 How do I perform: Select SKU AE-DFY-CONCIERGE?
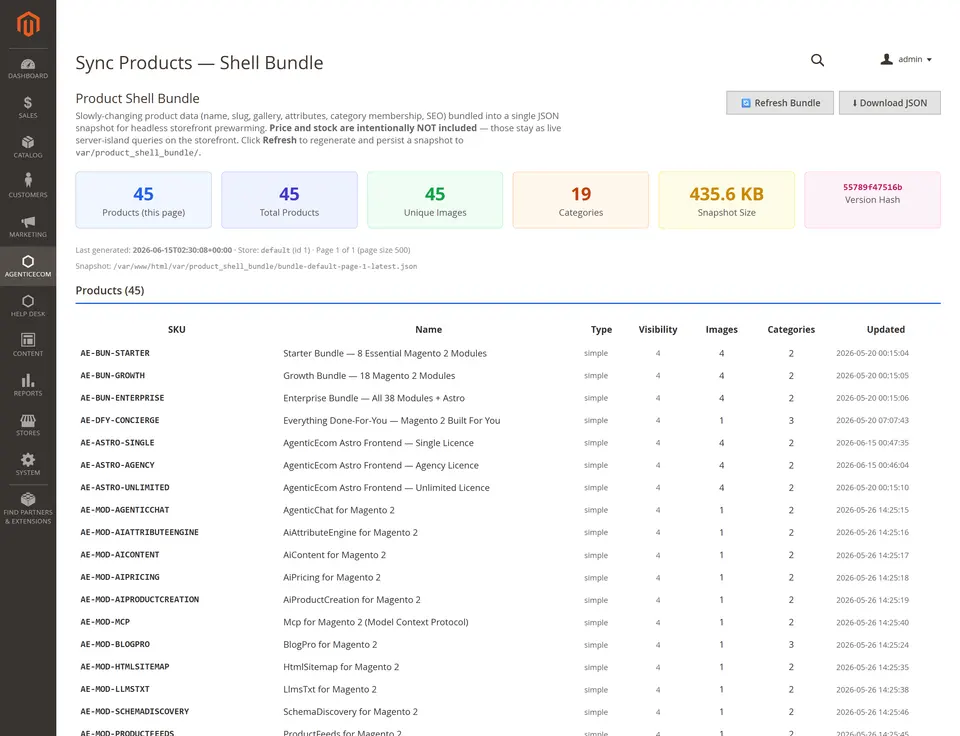[x=120, y=420]
